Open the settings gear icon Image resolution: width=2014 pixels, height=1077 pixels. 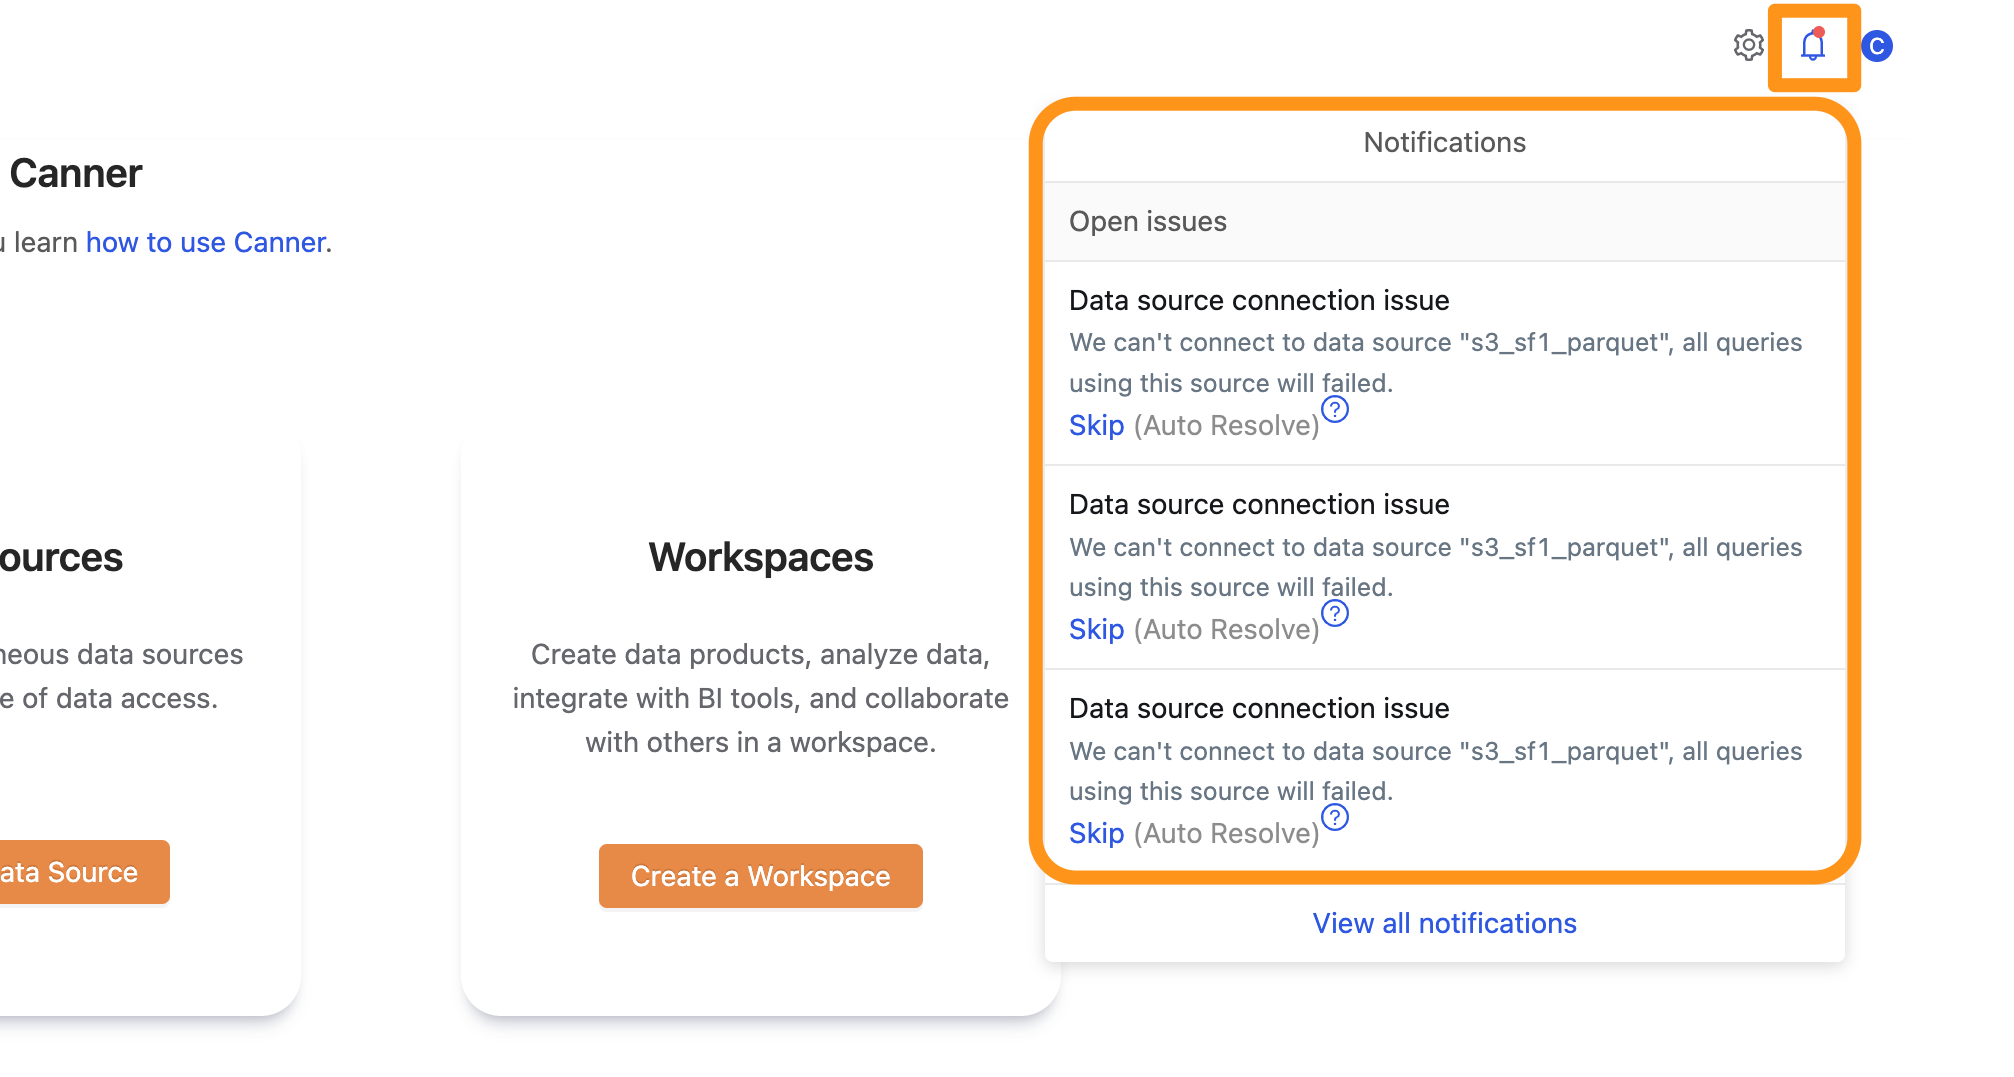pos(1748,45)
